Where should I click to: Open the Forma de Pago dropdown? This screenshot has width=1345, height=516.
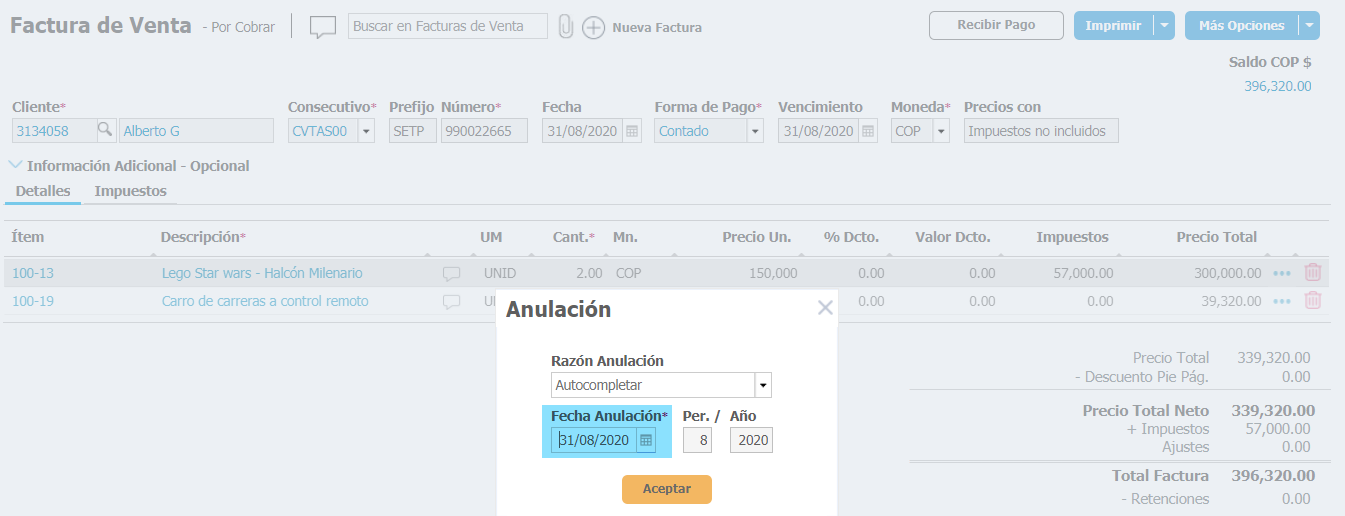(x=754, y=131)
